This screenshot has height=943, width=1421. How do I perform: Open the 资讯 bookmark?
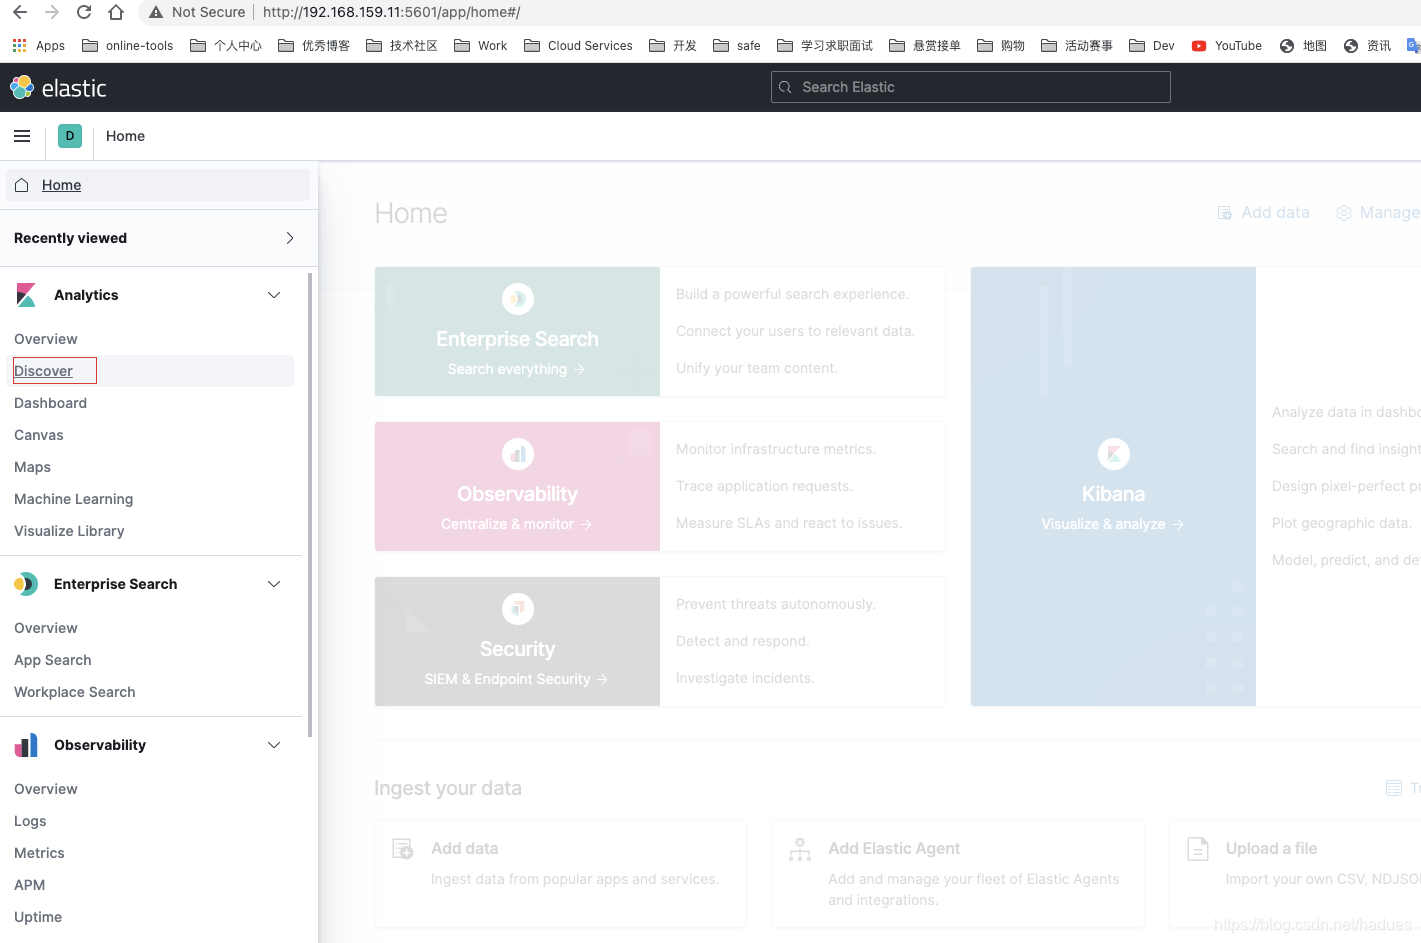pos(1367,46)
